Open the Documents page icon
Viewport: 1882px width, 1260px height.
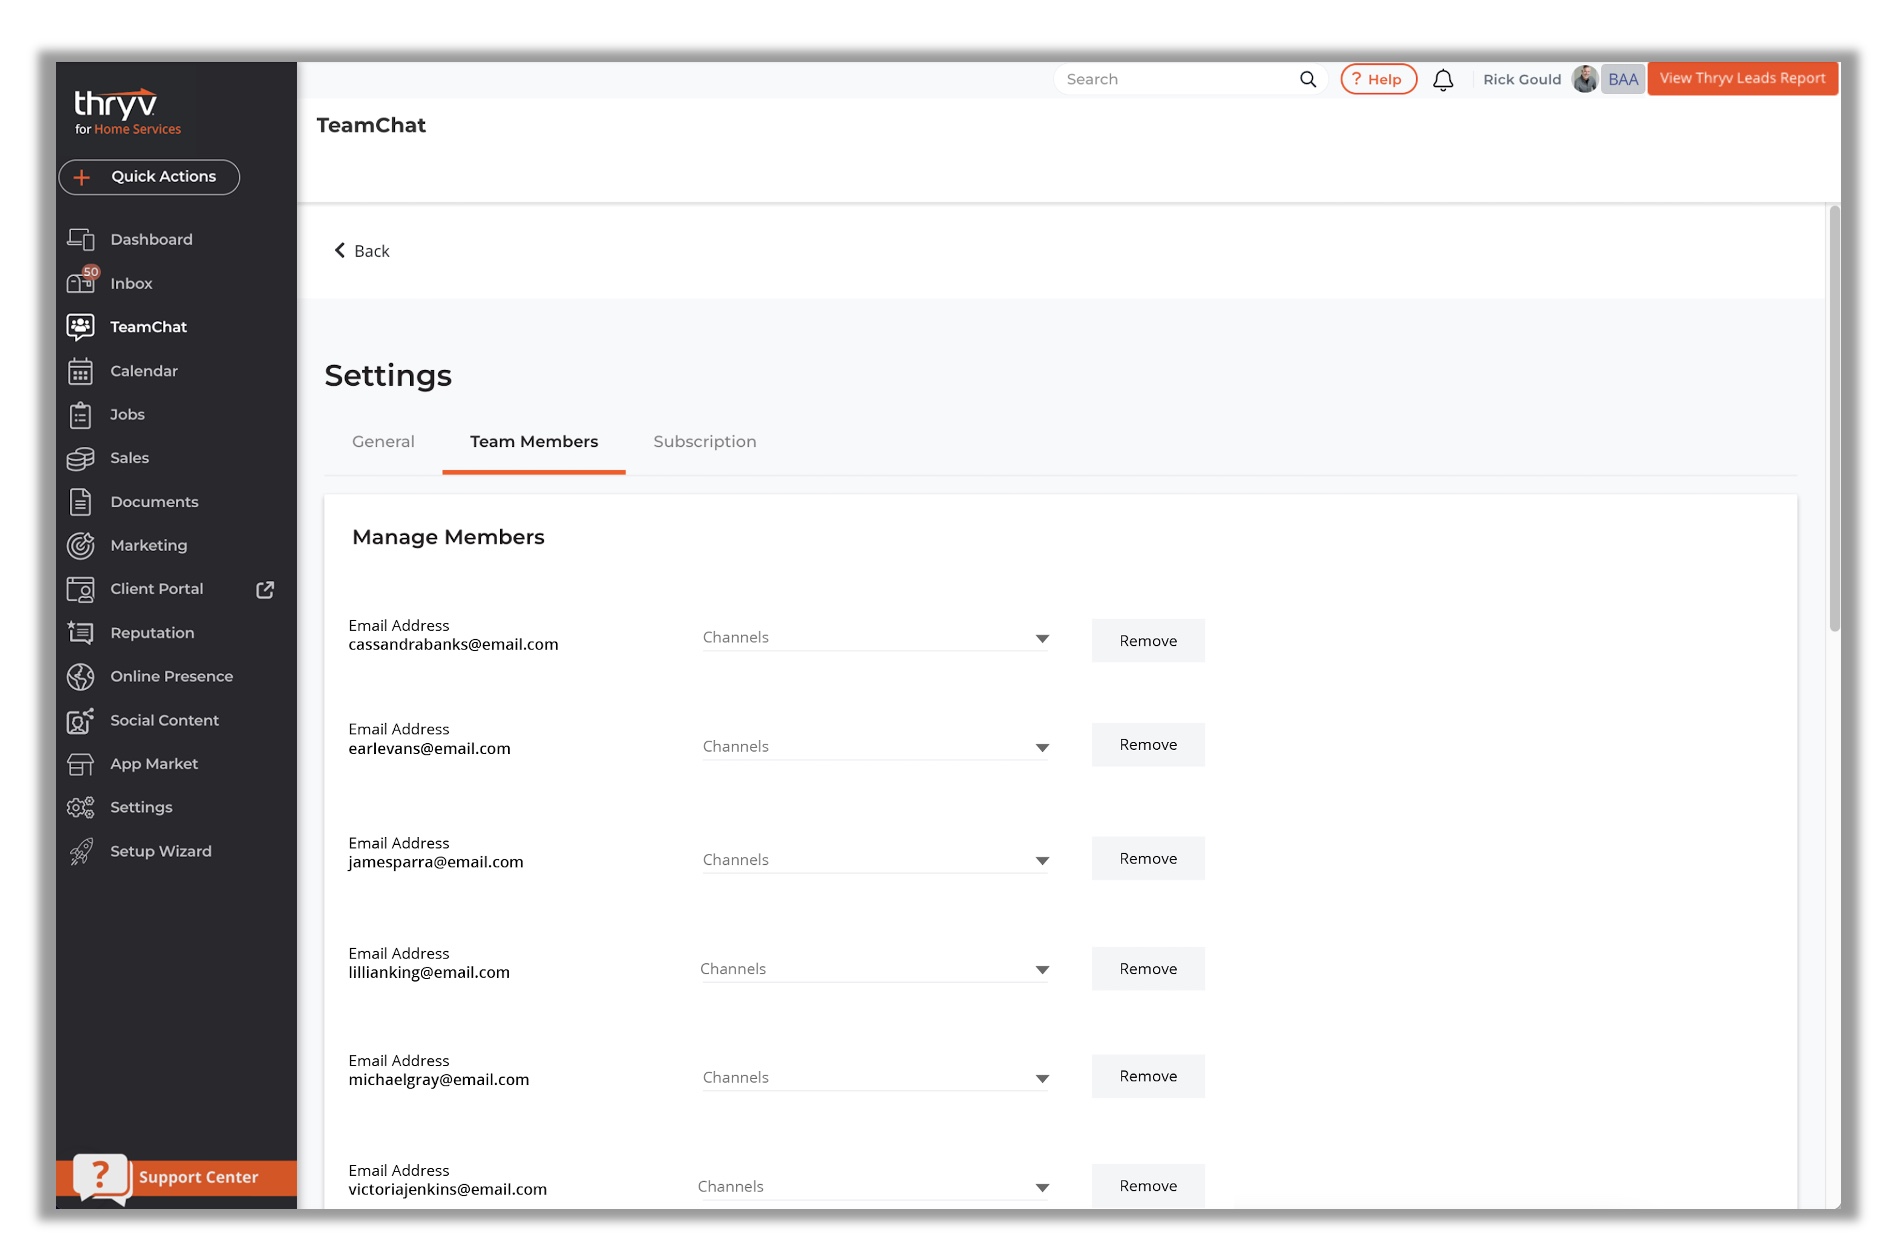coord(80,502)
